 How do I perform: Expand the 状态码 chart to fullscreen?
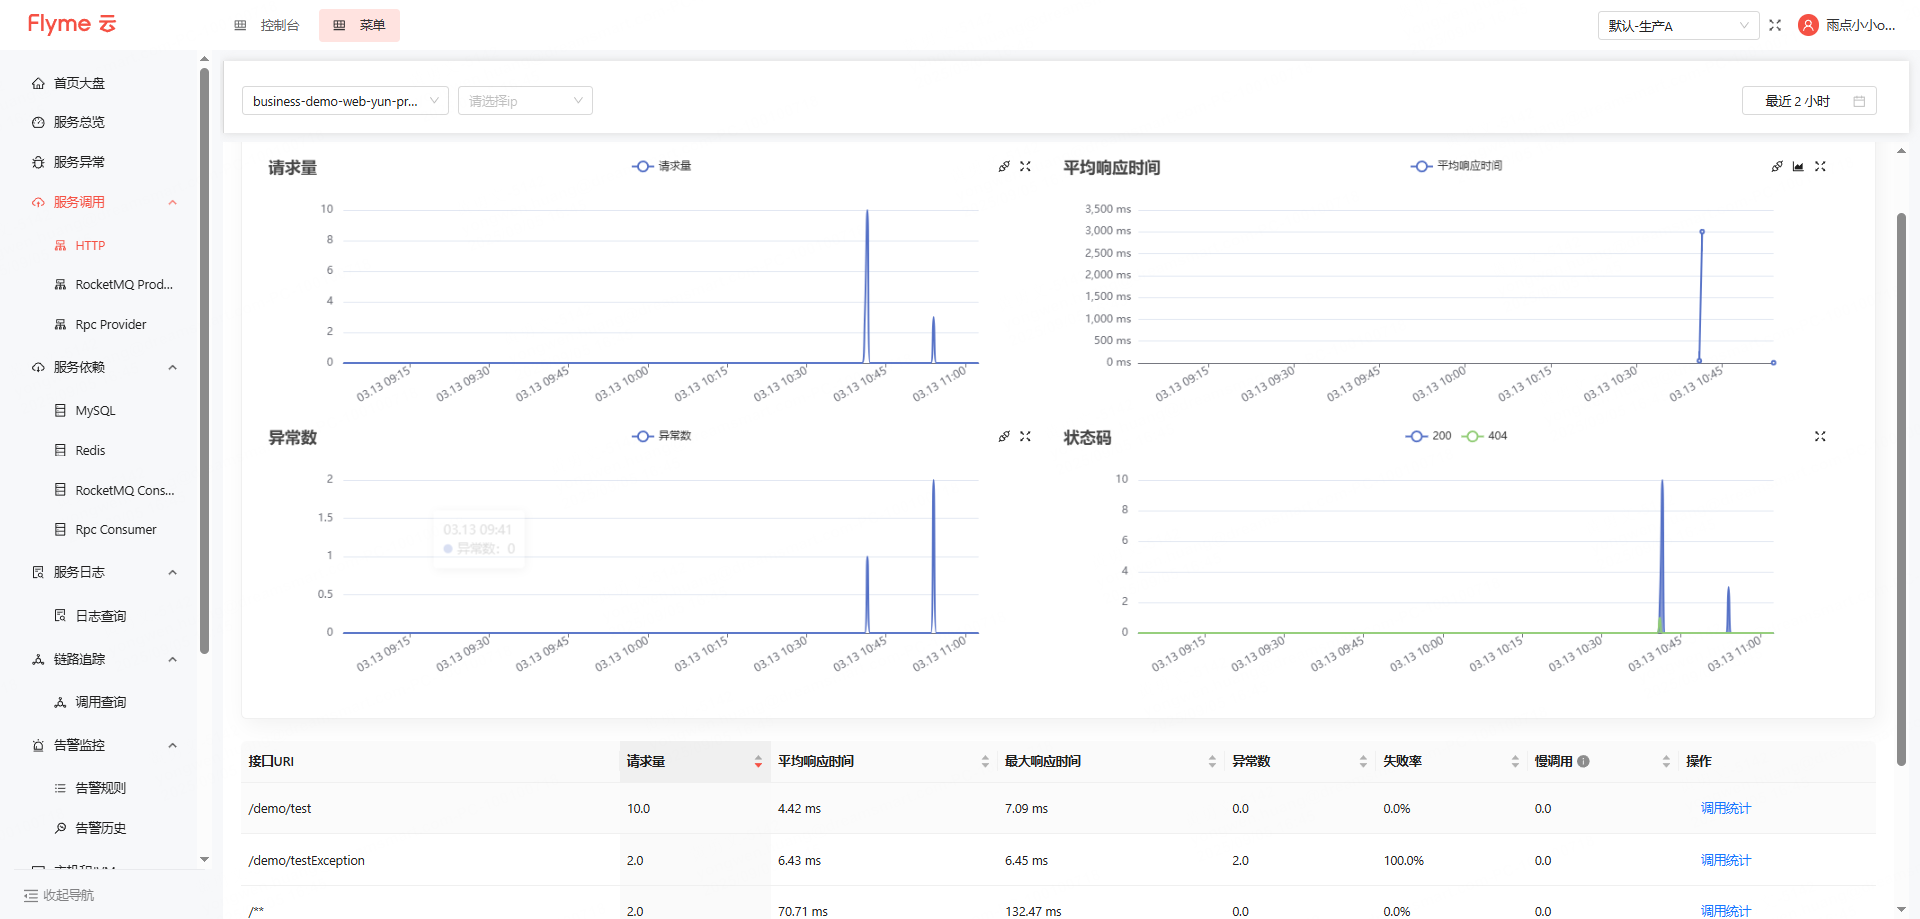(x=1820, y=437)
